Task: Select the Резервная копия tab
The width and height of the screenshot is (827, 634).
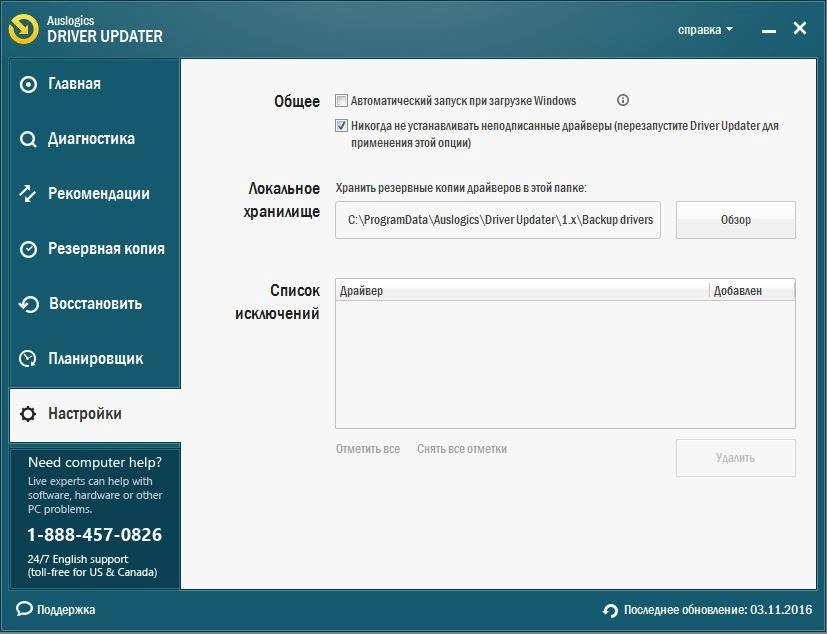Action: coord(95,249)
